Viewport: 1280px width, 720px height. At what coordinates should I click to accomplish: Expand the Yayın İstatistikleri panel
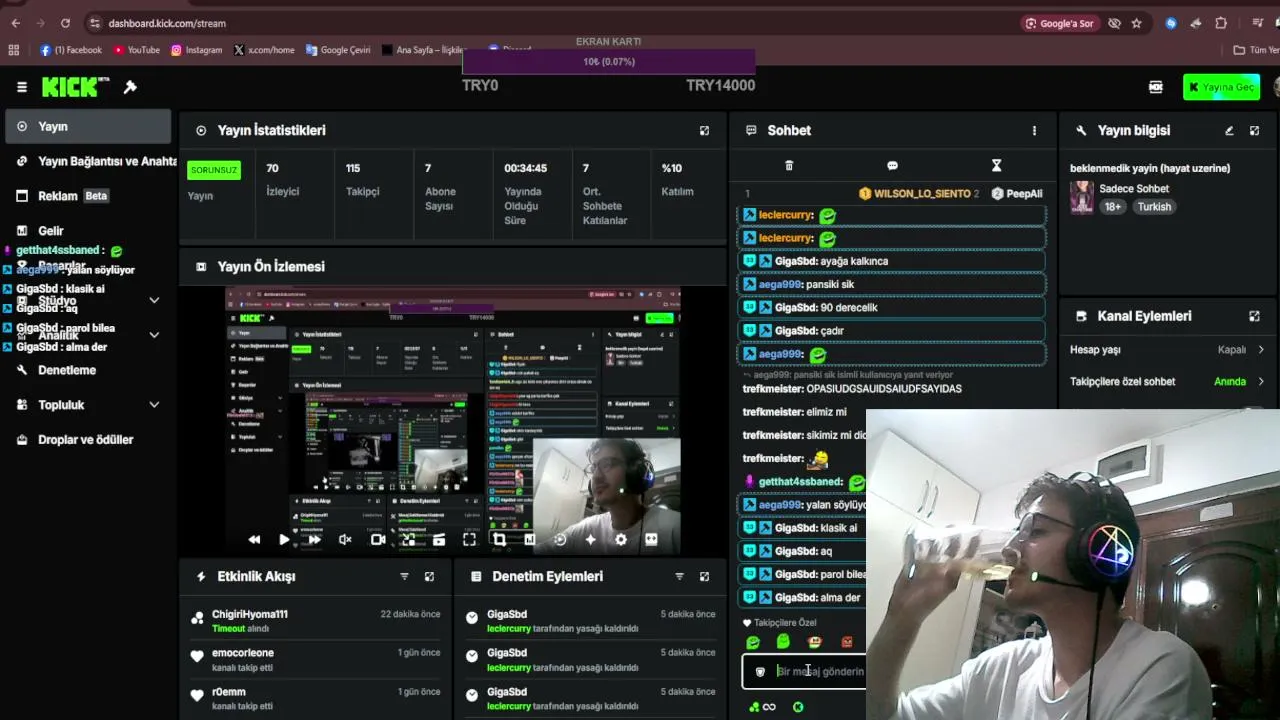click(704, 130)
